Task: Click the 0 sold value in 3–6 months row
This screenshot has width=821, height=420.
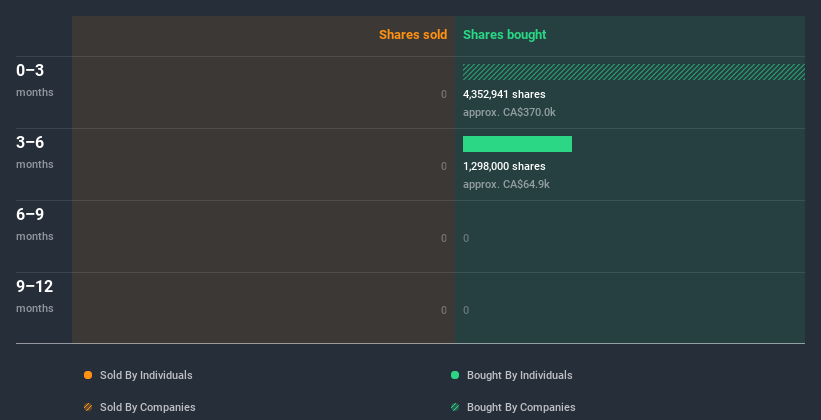Action: pyautogui.click(x=444, y=166)
